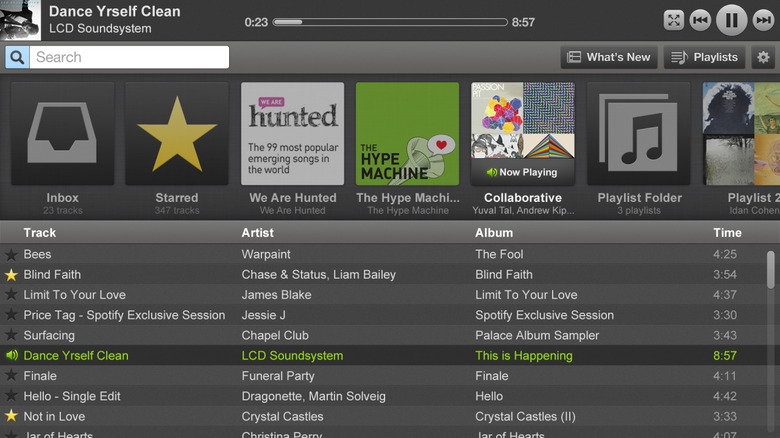Open settings via the gear icon
Viewport: 780px width, 438px height.
(763, 57)
